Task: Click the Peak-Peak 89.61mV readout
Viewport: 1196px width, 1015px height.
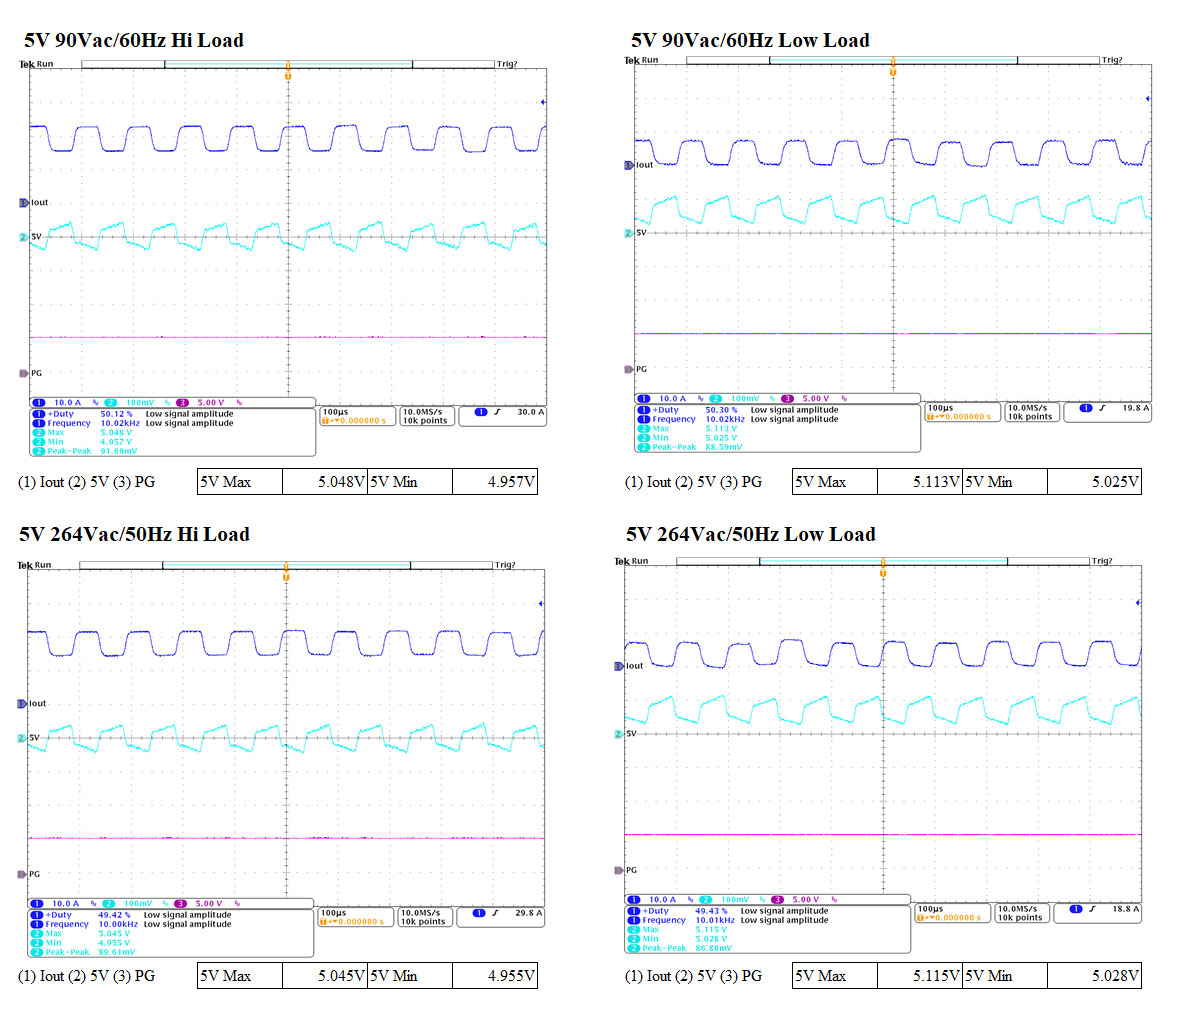Action: 82,952
